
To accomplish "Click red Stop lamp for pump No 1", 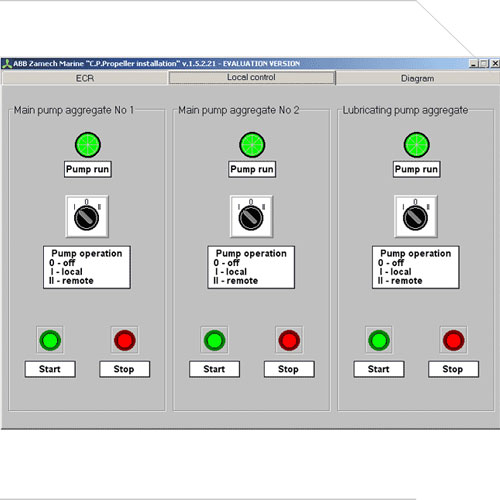I will click(x=125, y=340).
